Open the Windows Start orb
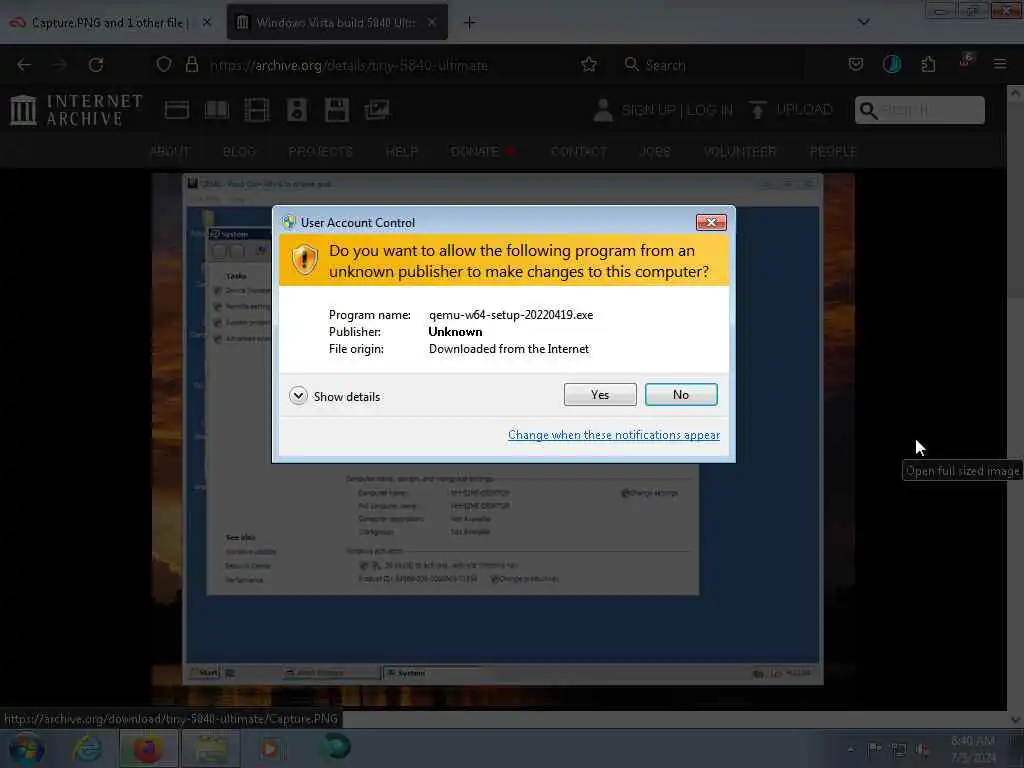The image size is (1024, 768). pos(26,749)
